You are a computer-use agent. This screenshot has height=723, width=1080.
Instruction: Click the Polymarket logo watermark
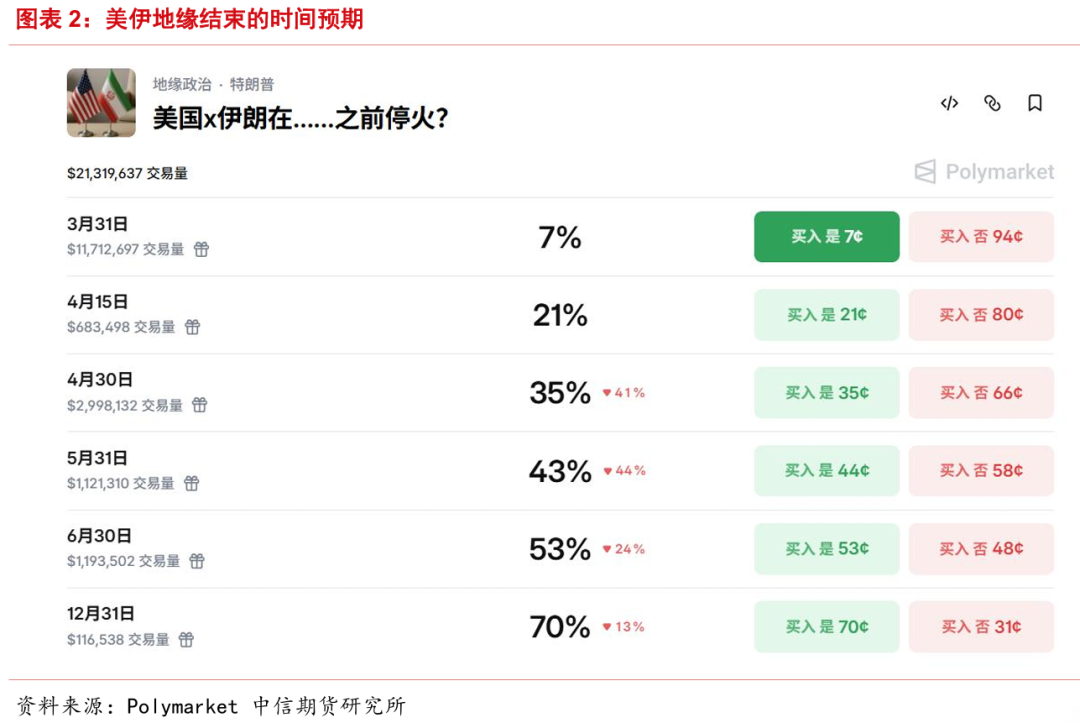pos(983,172)
